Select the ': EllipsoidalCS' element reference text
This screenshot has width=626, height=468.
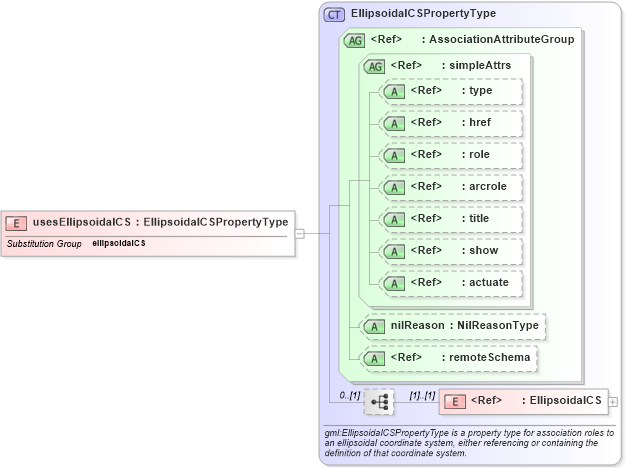point(561,400)
